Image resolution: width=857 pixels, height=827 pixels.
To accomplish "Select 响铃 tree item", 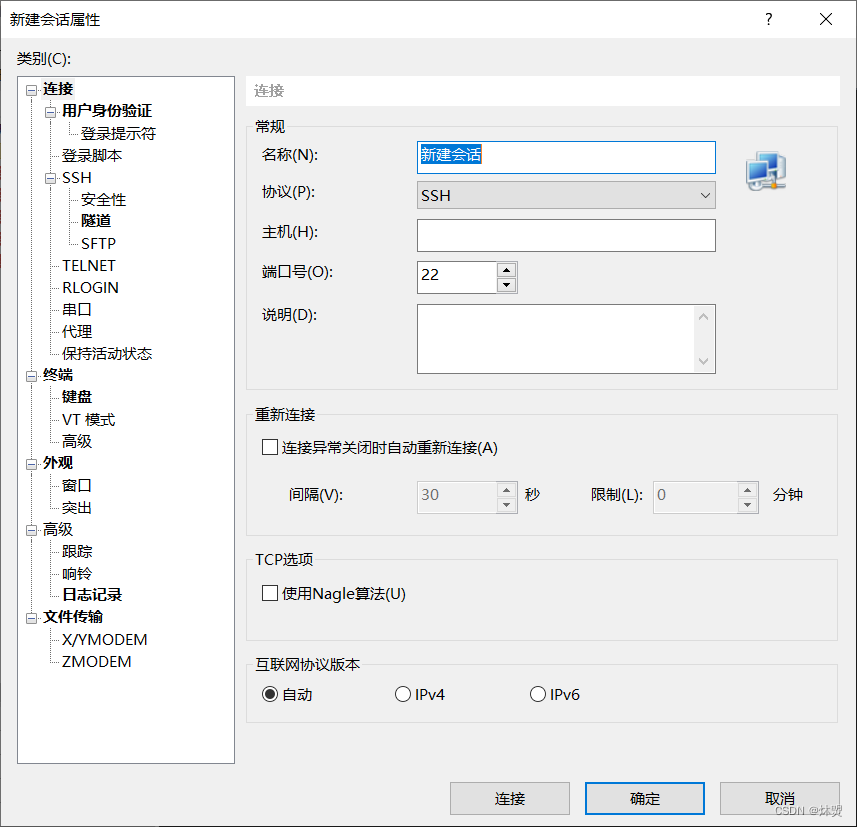I will pos(77,573).
